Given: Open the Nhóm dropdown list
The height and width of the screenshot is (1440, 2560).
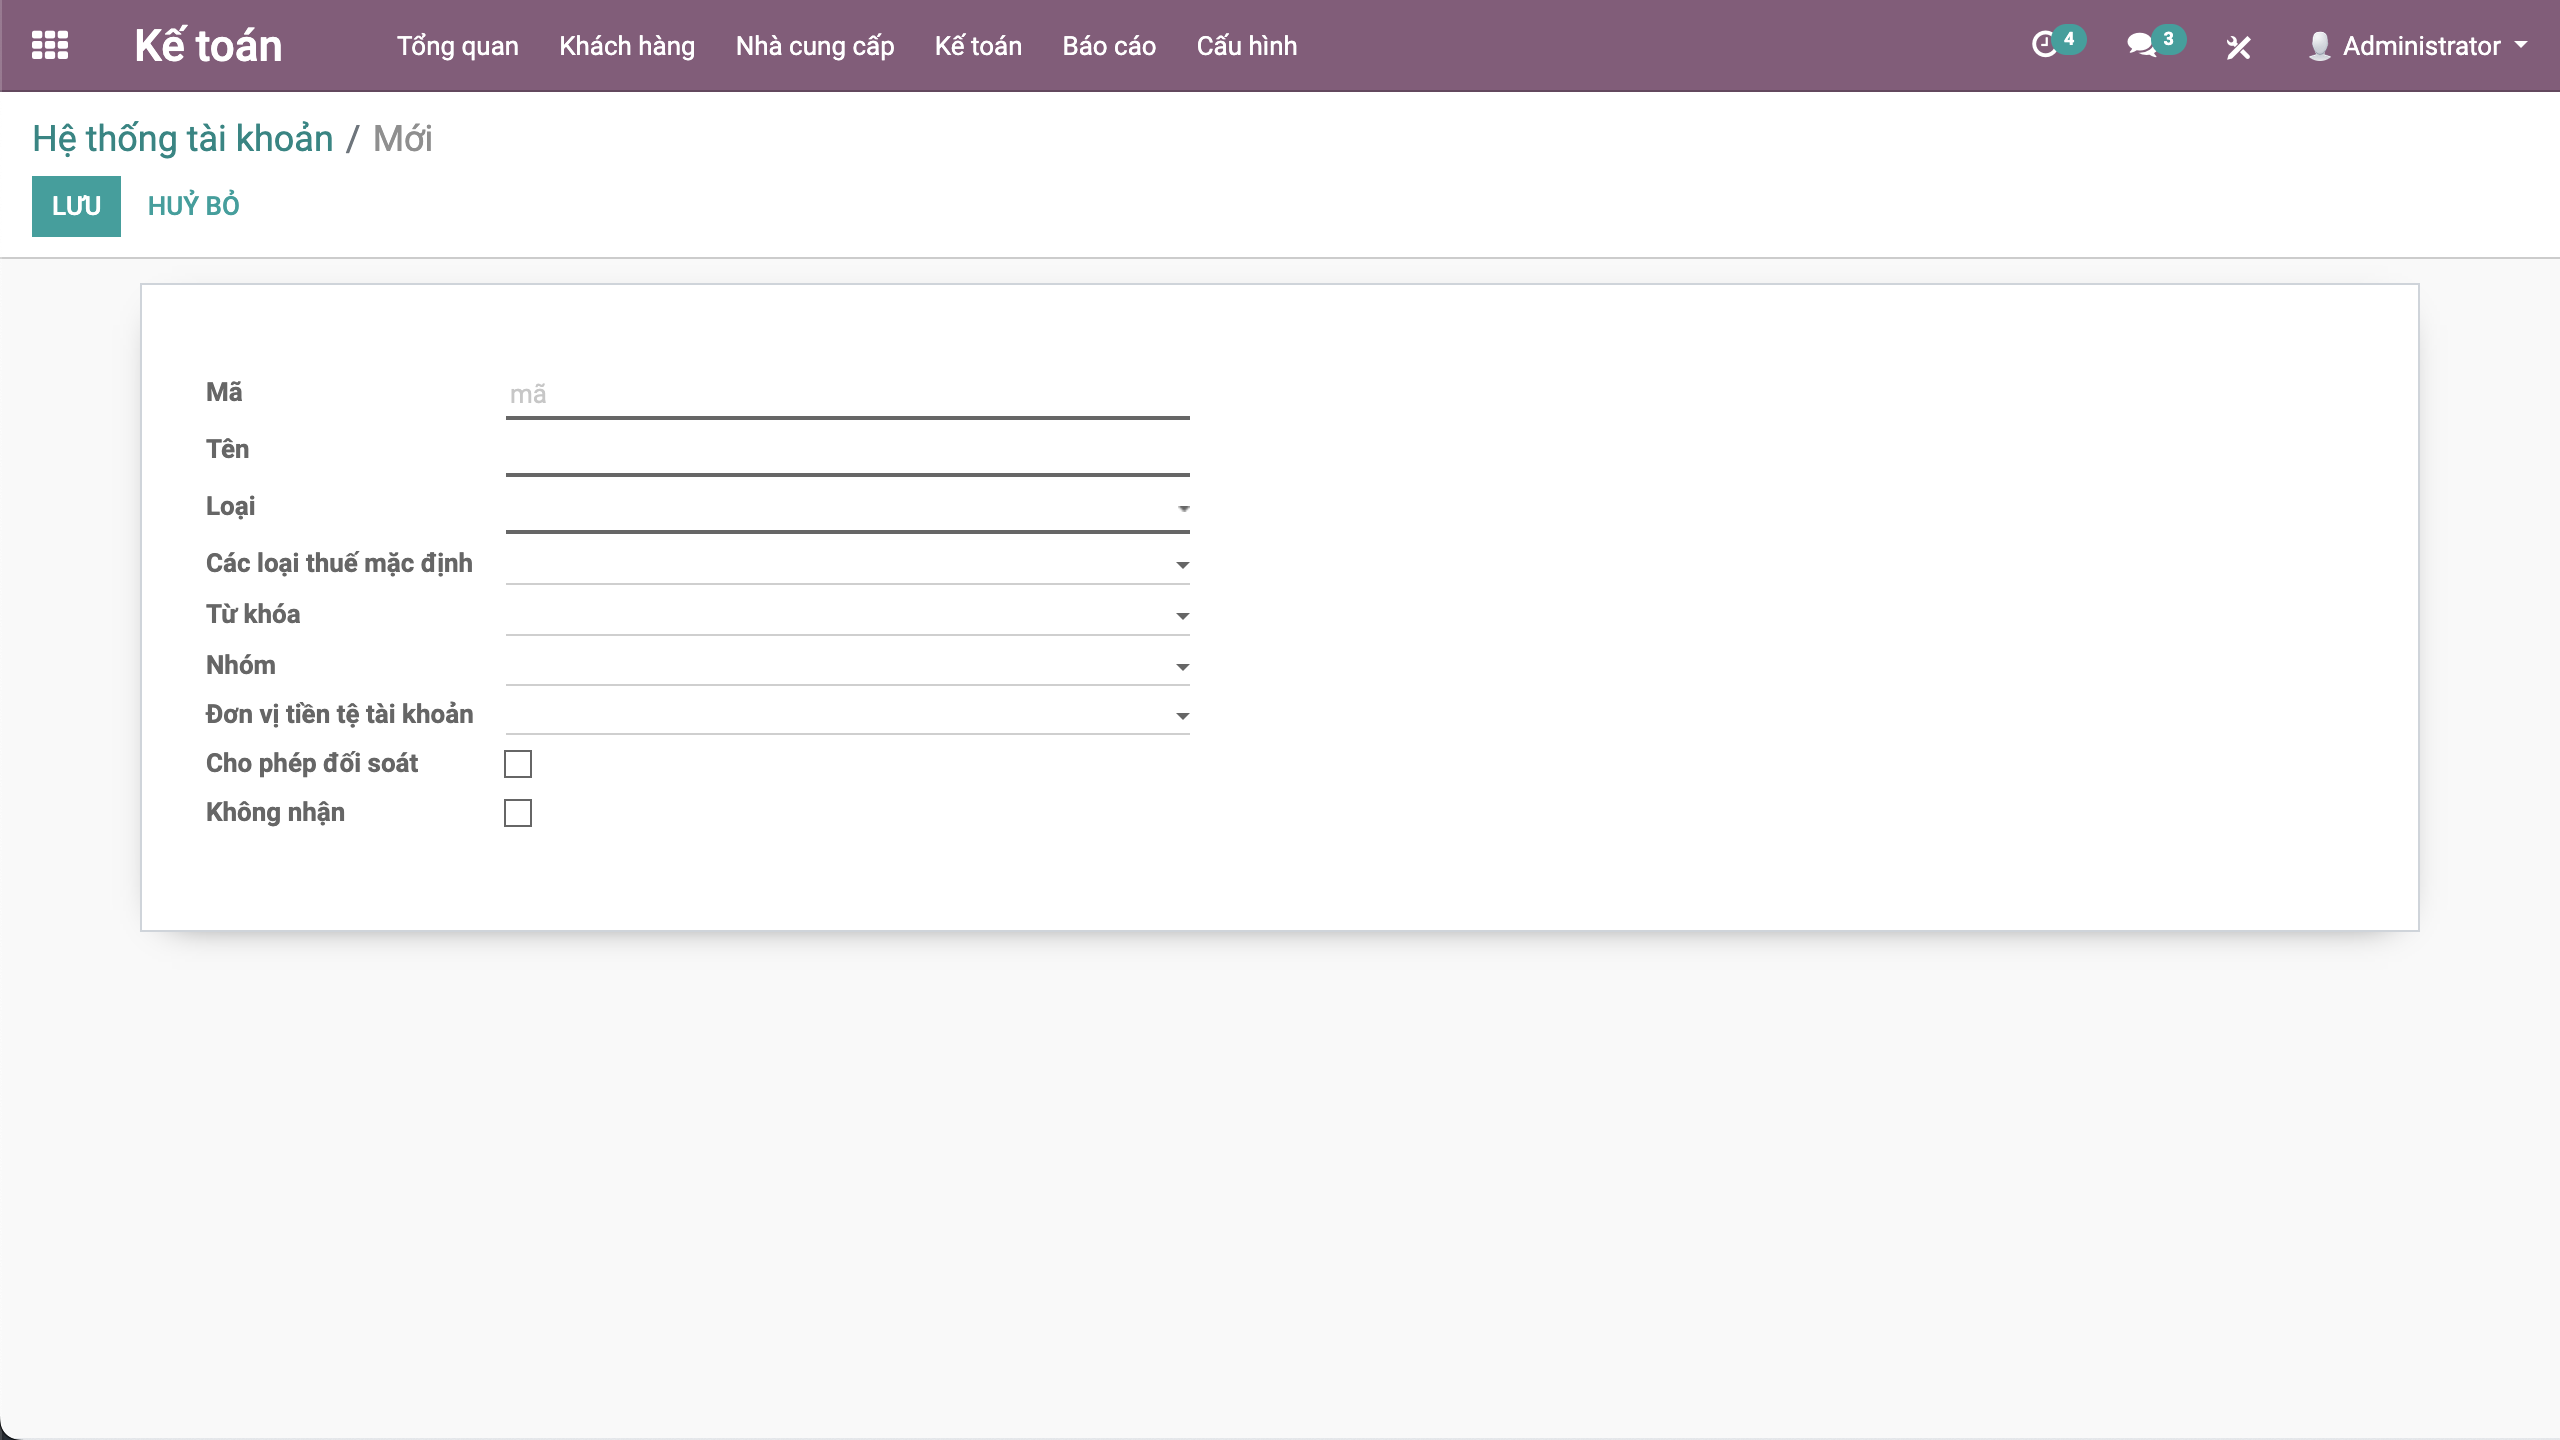Looking at the screenshot, I should (x=1183, y=667).
